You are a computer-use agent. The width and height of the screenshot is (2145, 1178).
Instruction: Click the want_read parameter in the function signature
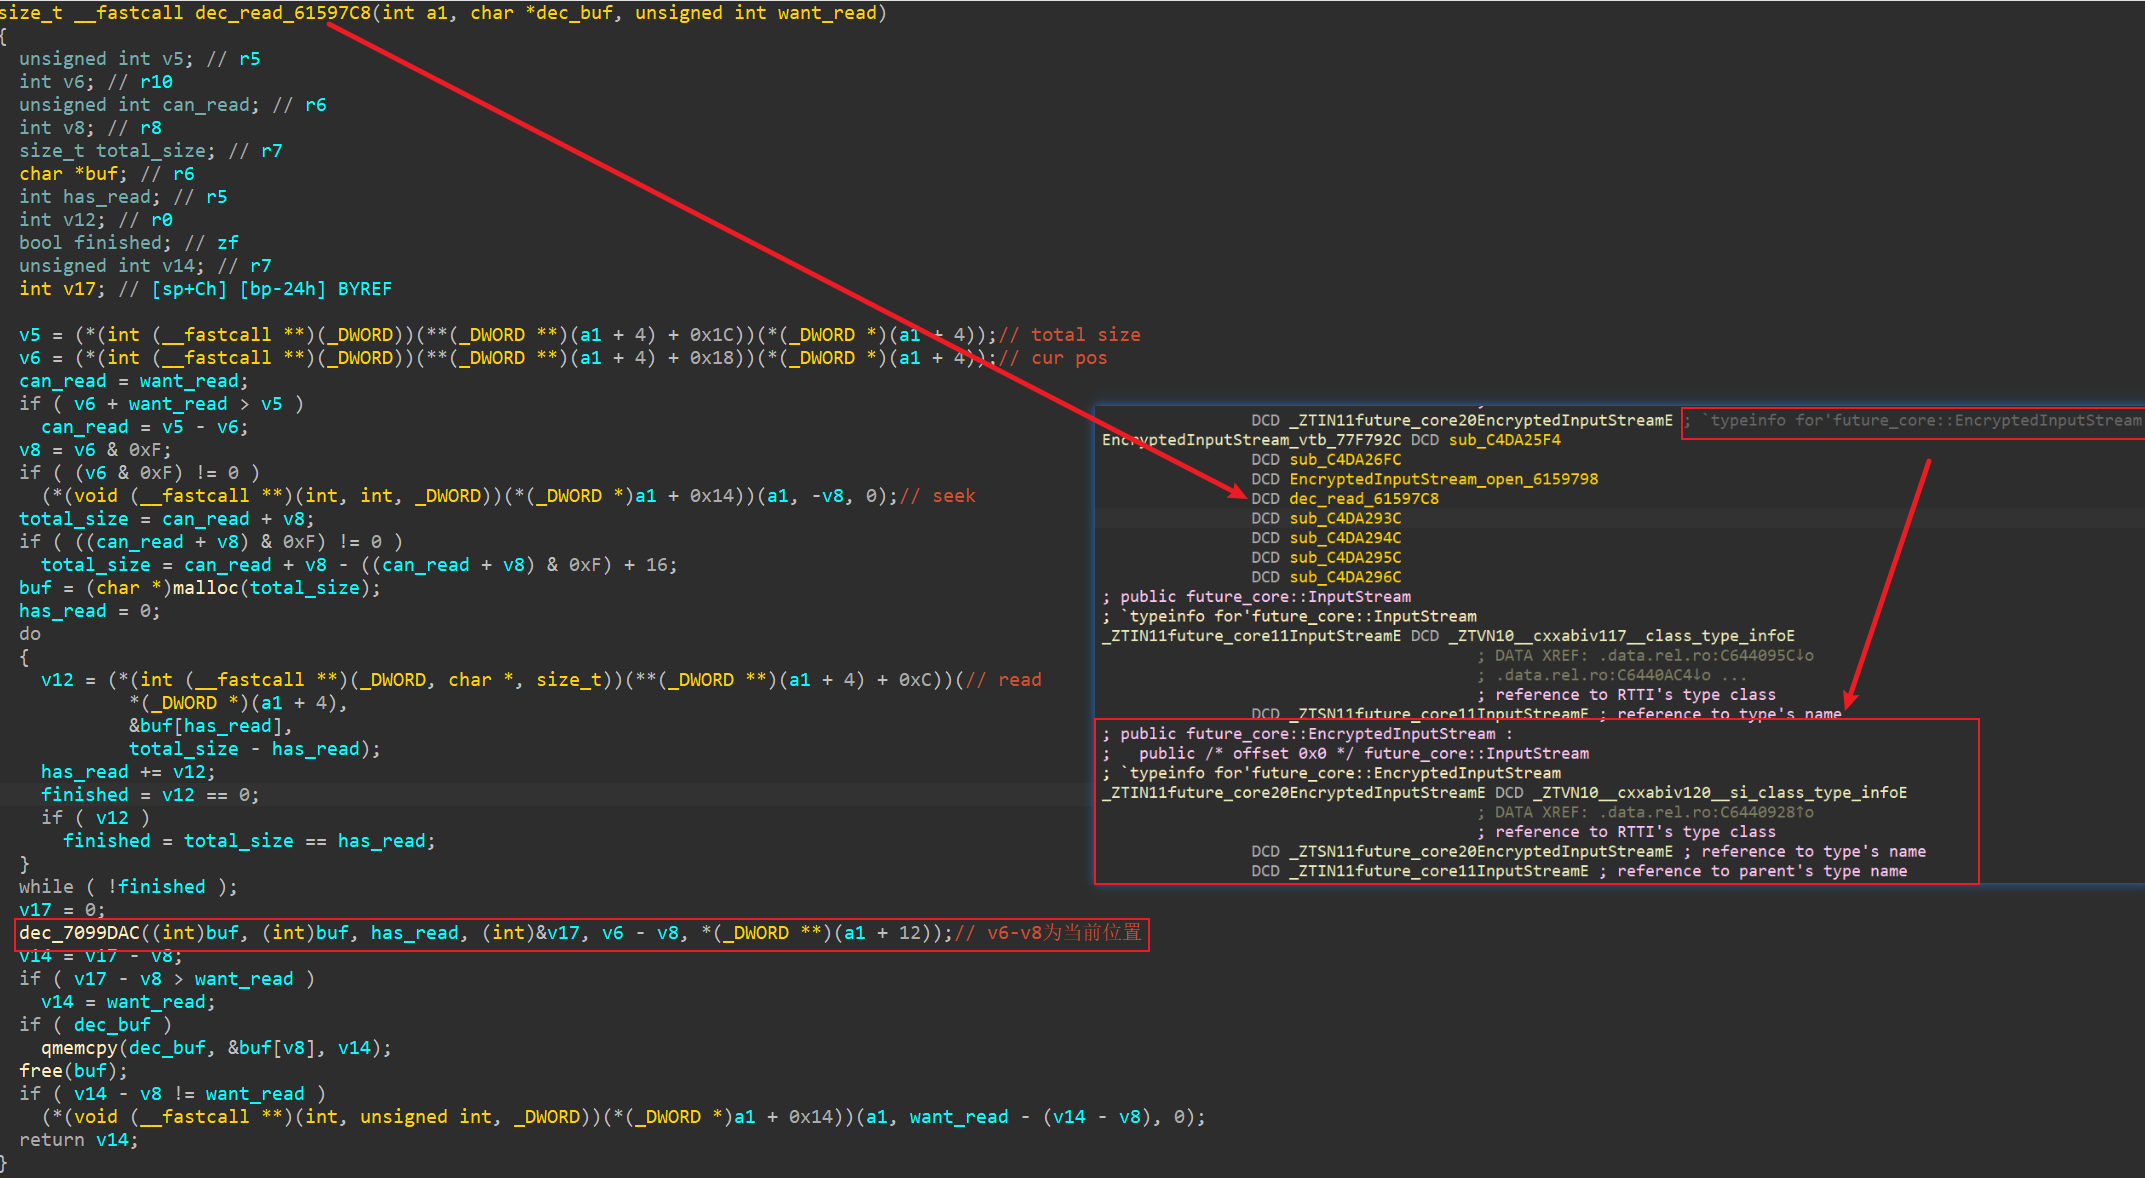point(827,13)
